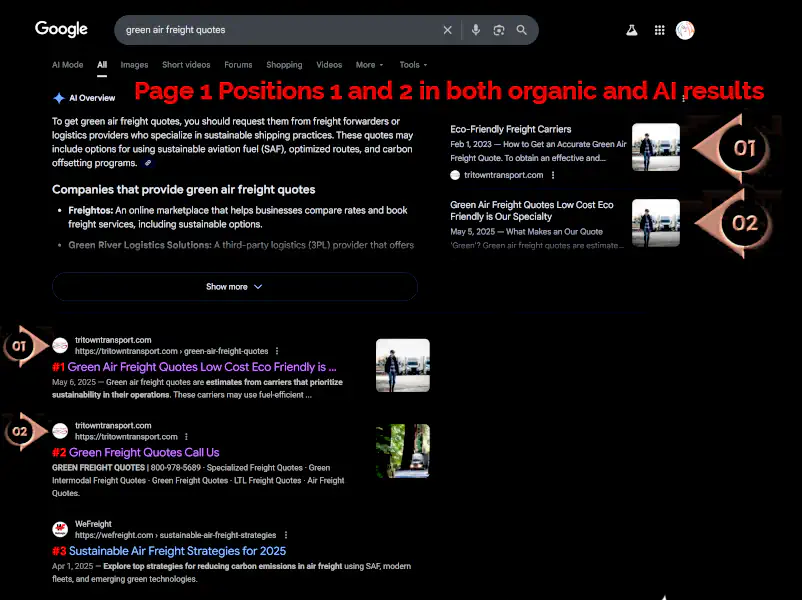Go to the Google logo homepage
This screenshot has height=600, width=802.
tap(61, 29)
